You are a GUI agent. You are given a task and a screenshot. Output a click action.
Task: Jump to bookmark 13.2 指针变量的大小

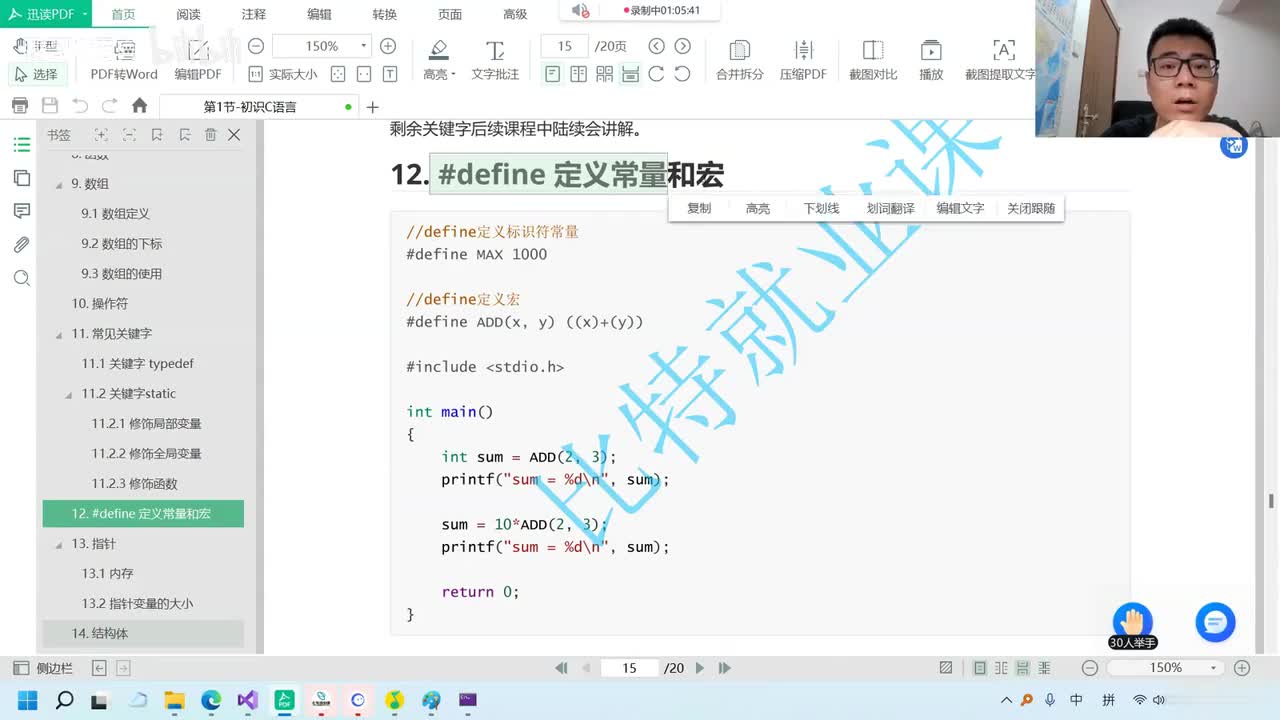tap(137, 604)
